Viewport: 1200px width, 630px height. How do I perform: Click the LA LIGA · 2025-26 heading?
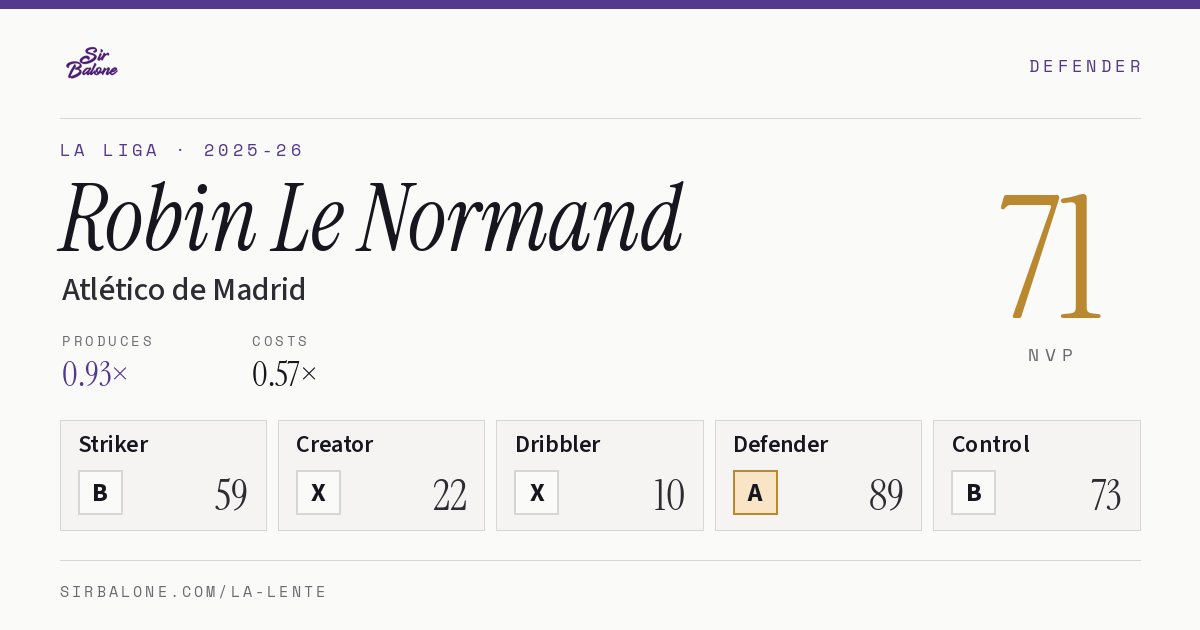coord(181,150)
